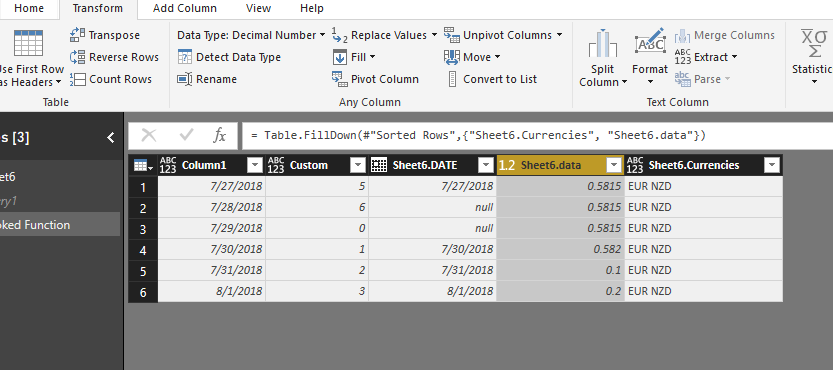Click the Move column icon
The height and width of the screenshot is (370, 833).
click(452, 57)
